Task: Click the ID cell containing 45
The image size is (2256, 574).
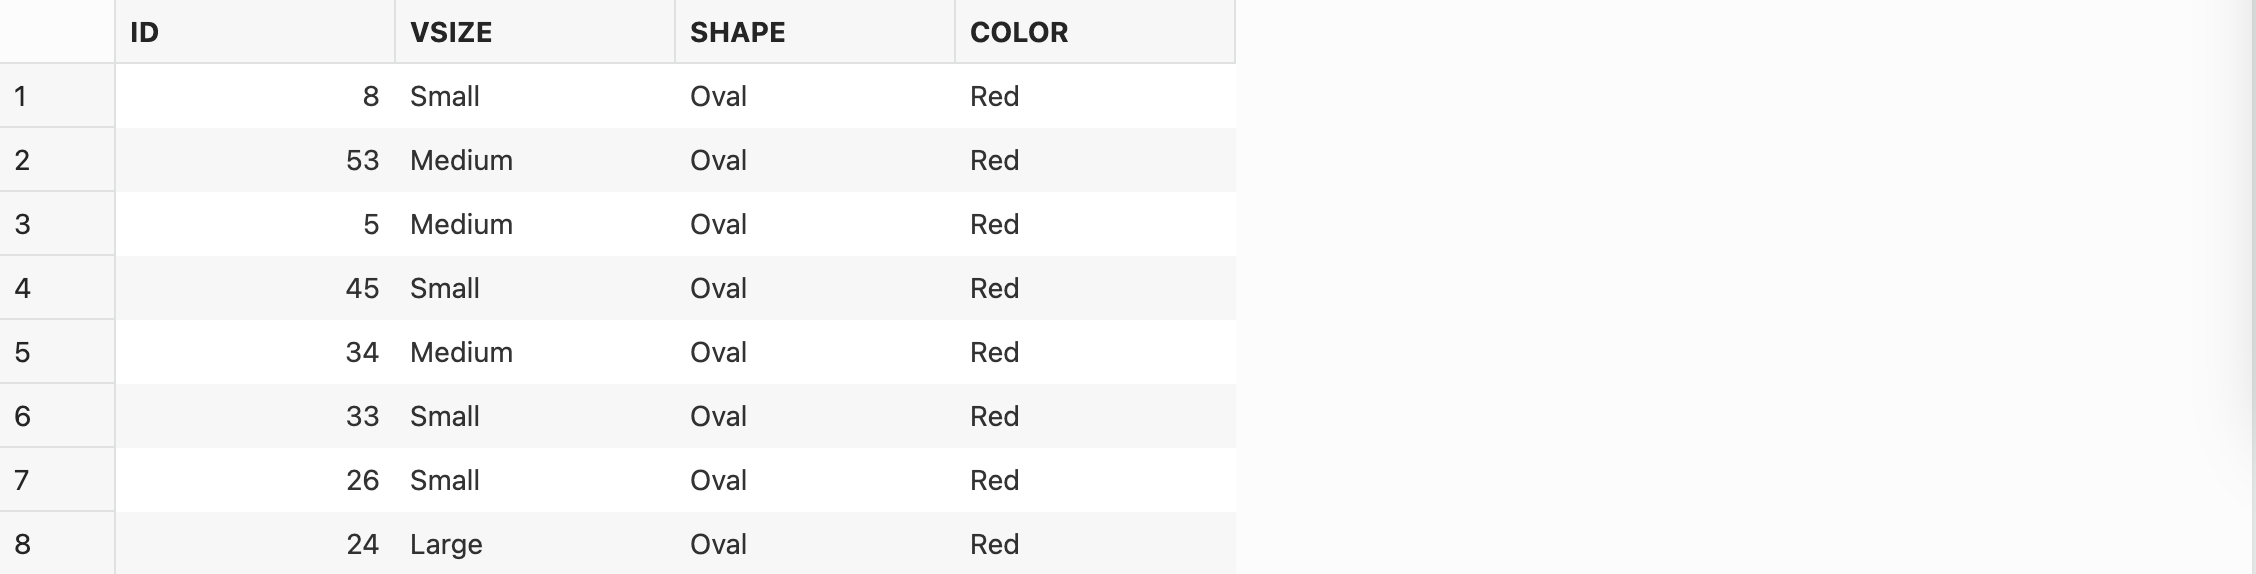Action: pos(255,288)
